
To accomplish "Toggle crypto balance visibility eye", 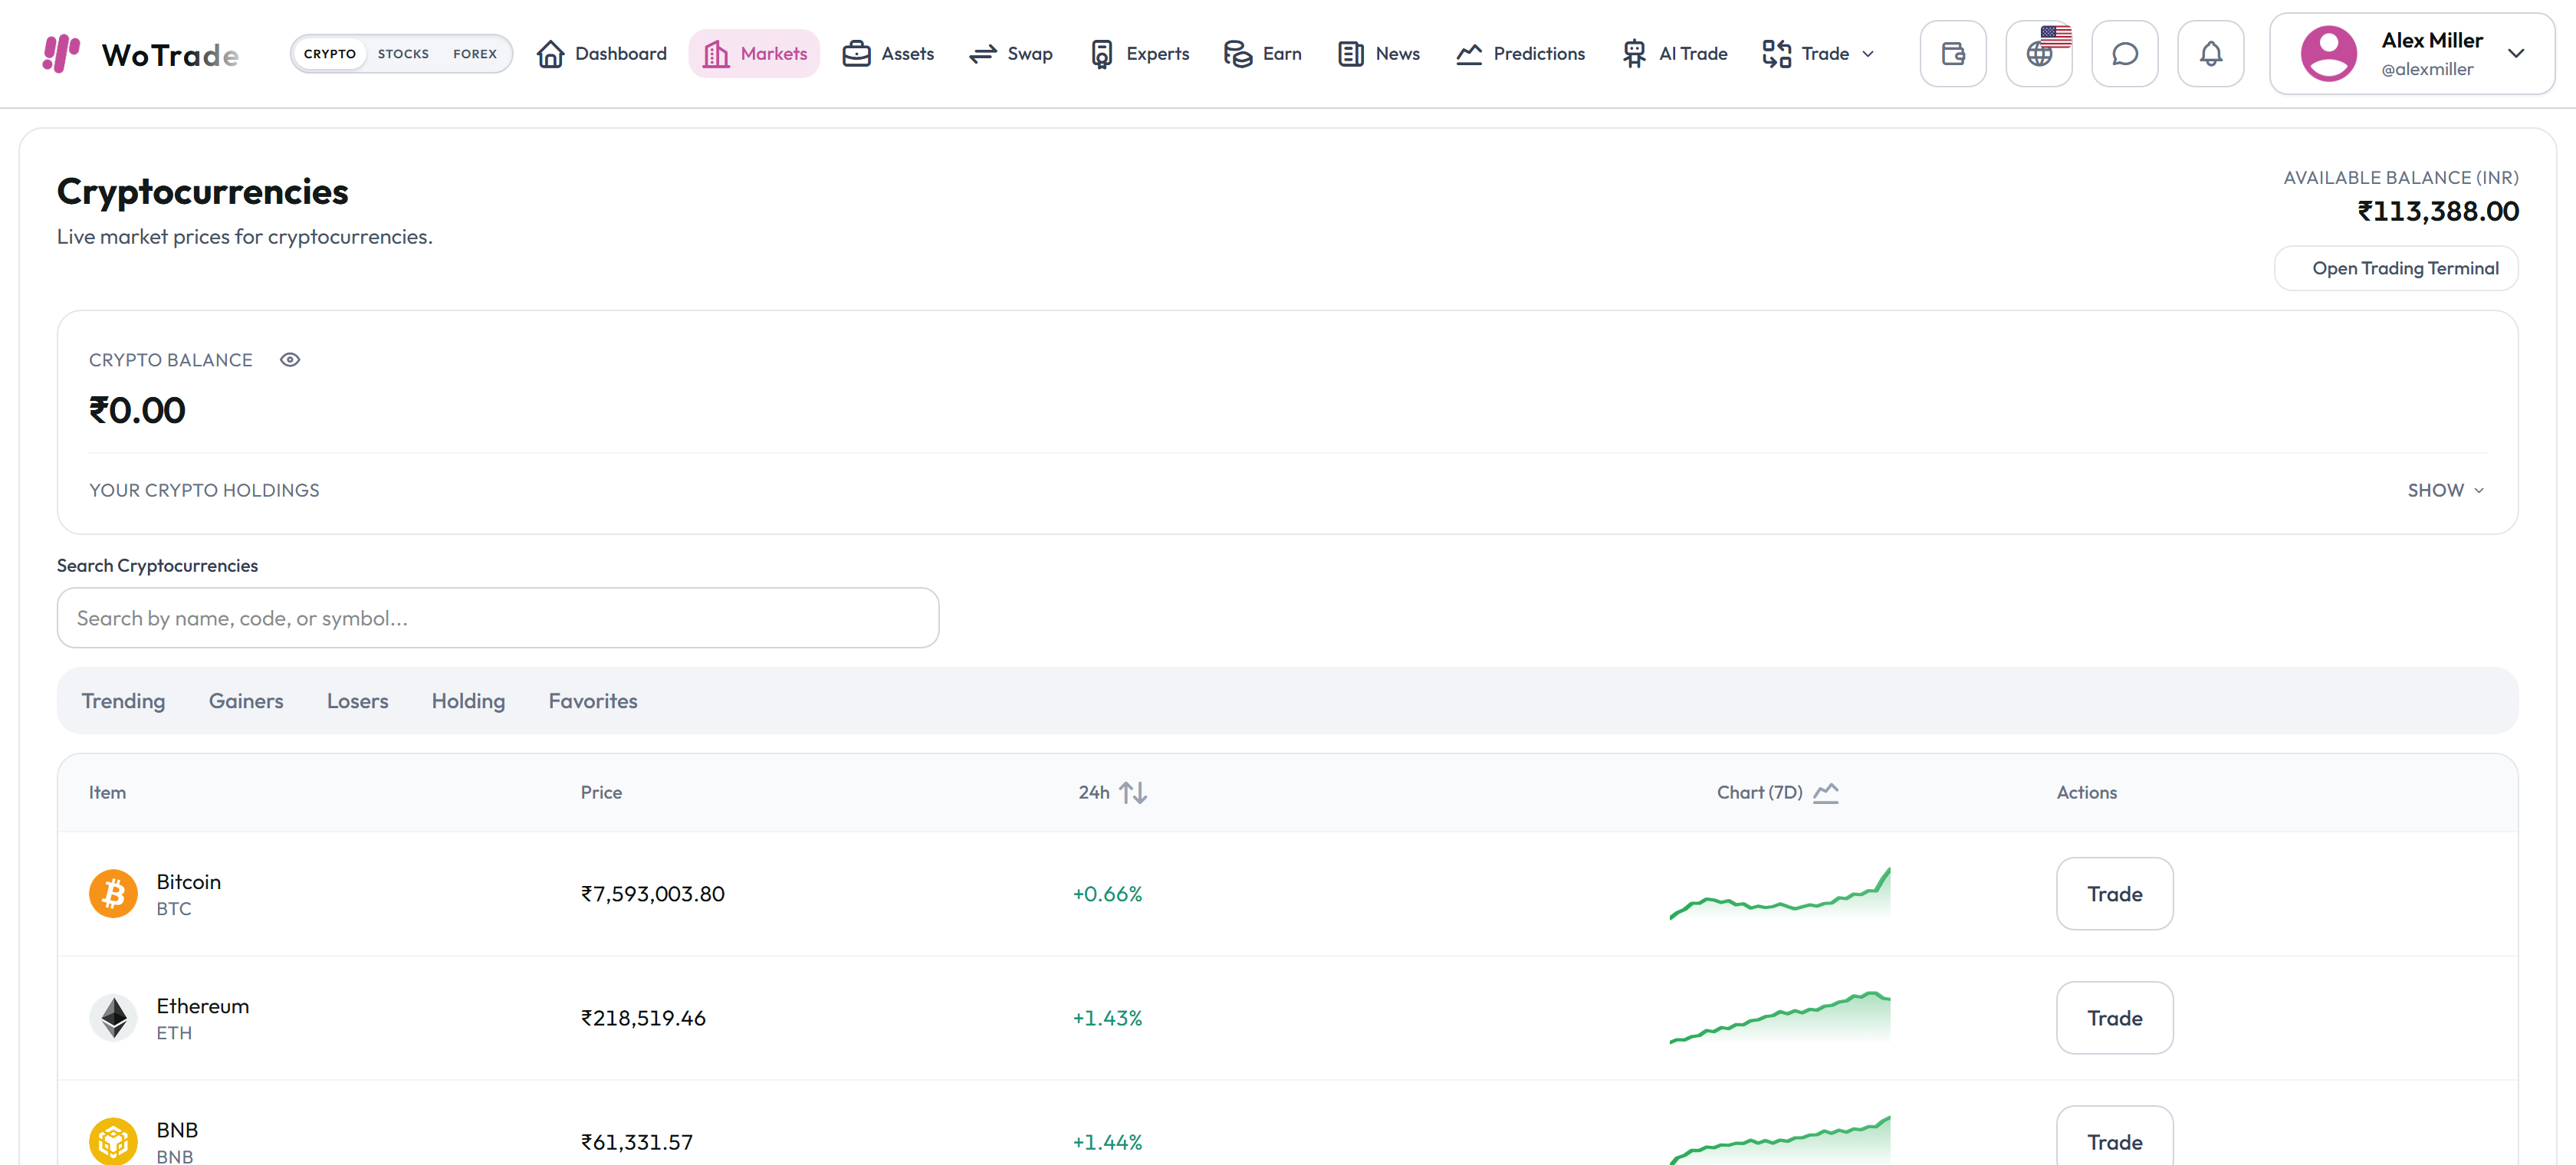I will point(290,360).
